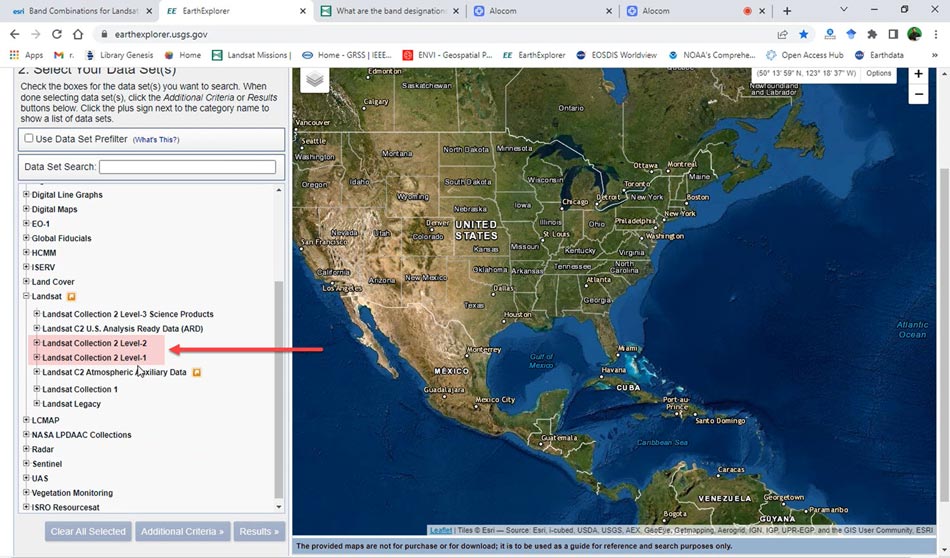Share this page via the share icon

coord(782,35)
